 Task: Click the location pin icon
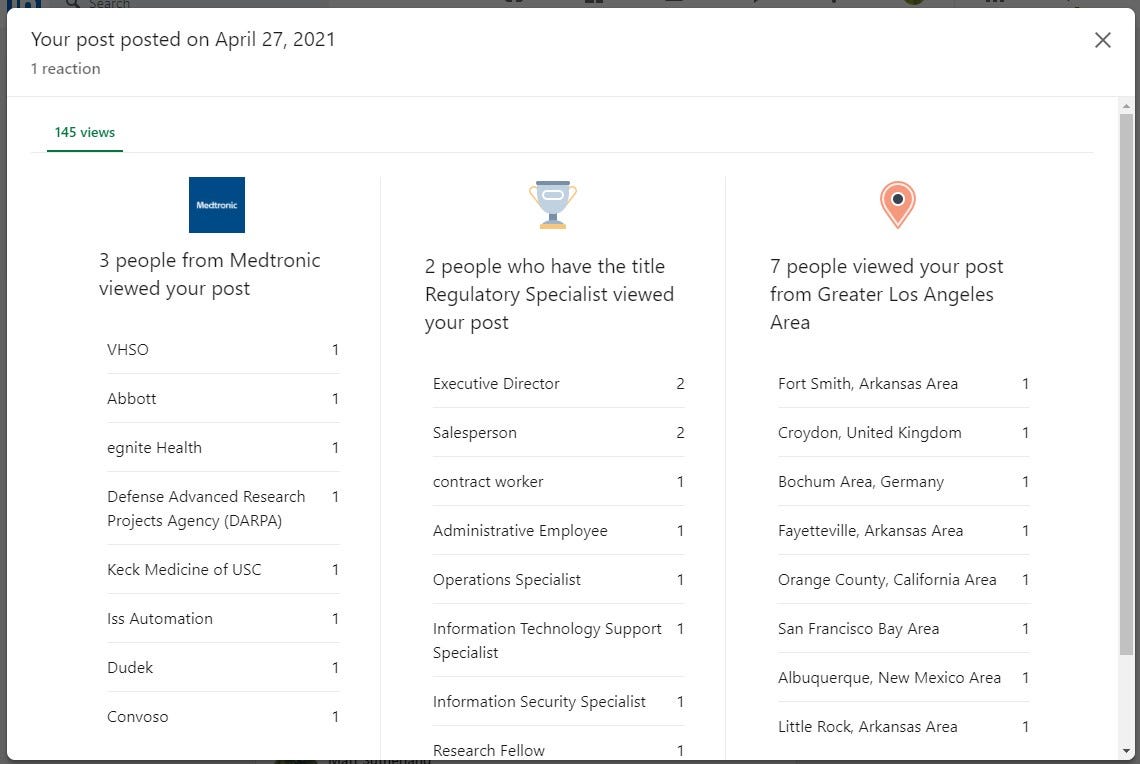pyautogui.click(x=898, y=205)
